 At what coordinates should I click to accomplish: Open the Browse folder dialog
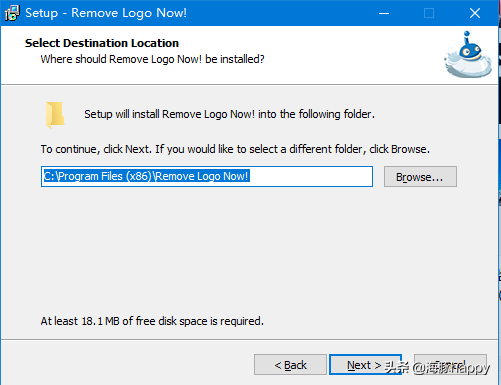pos(420,177)
